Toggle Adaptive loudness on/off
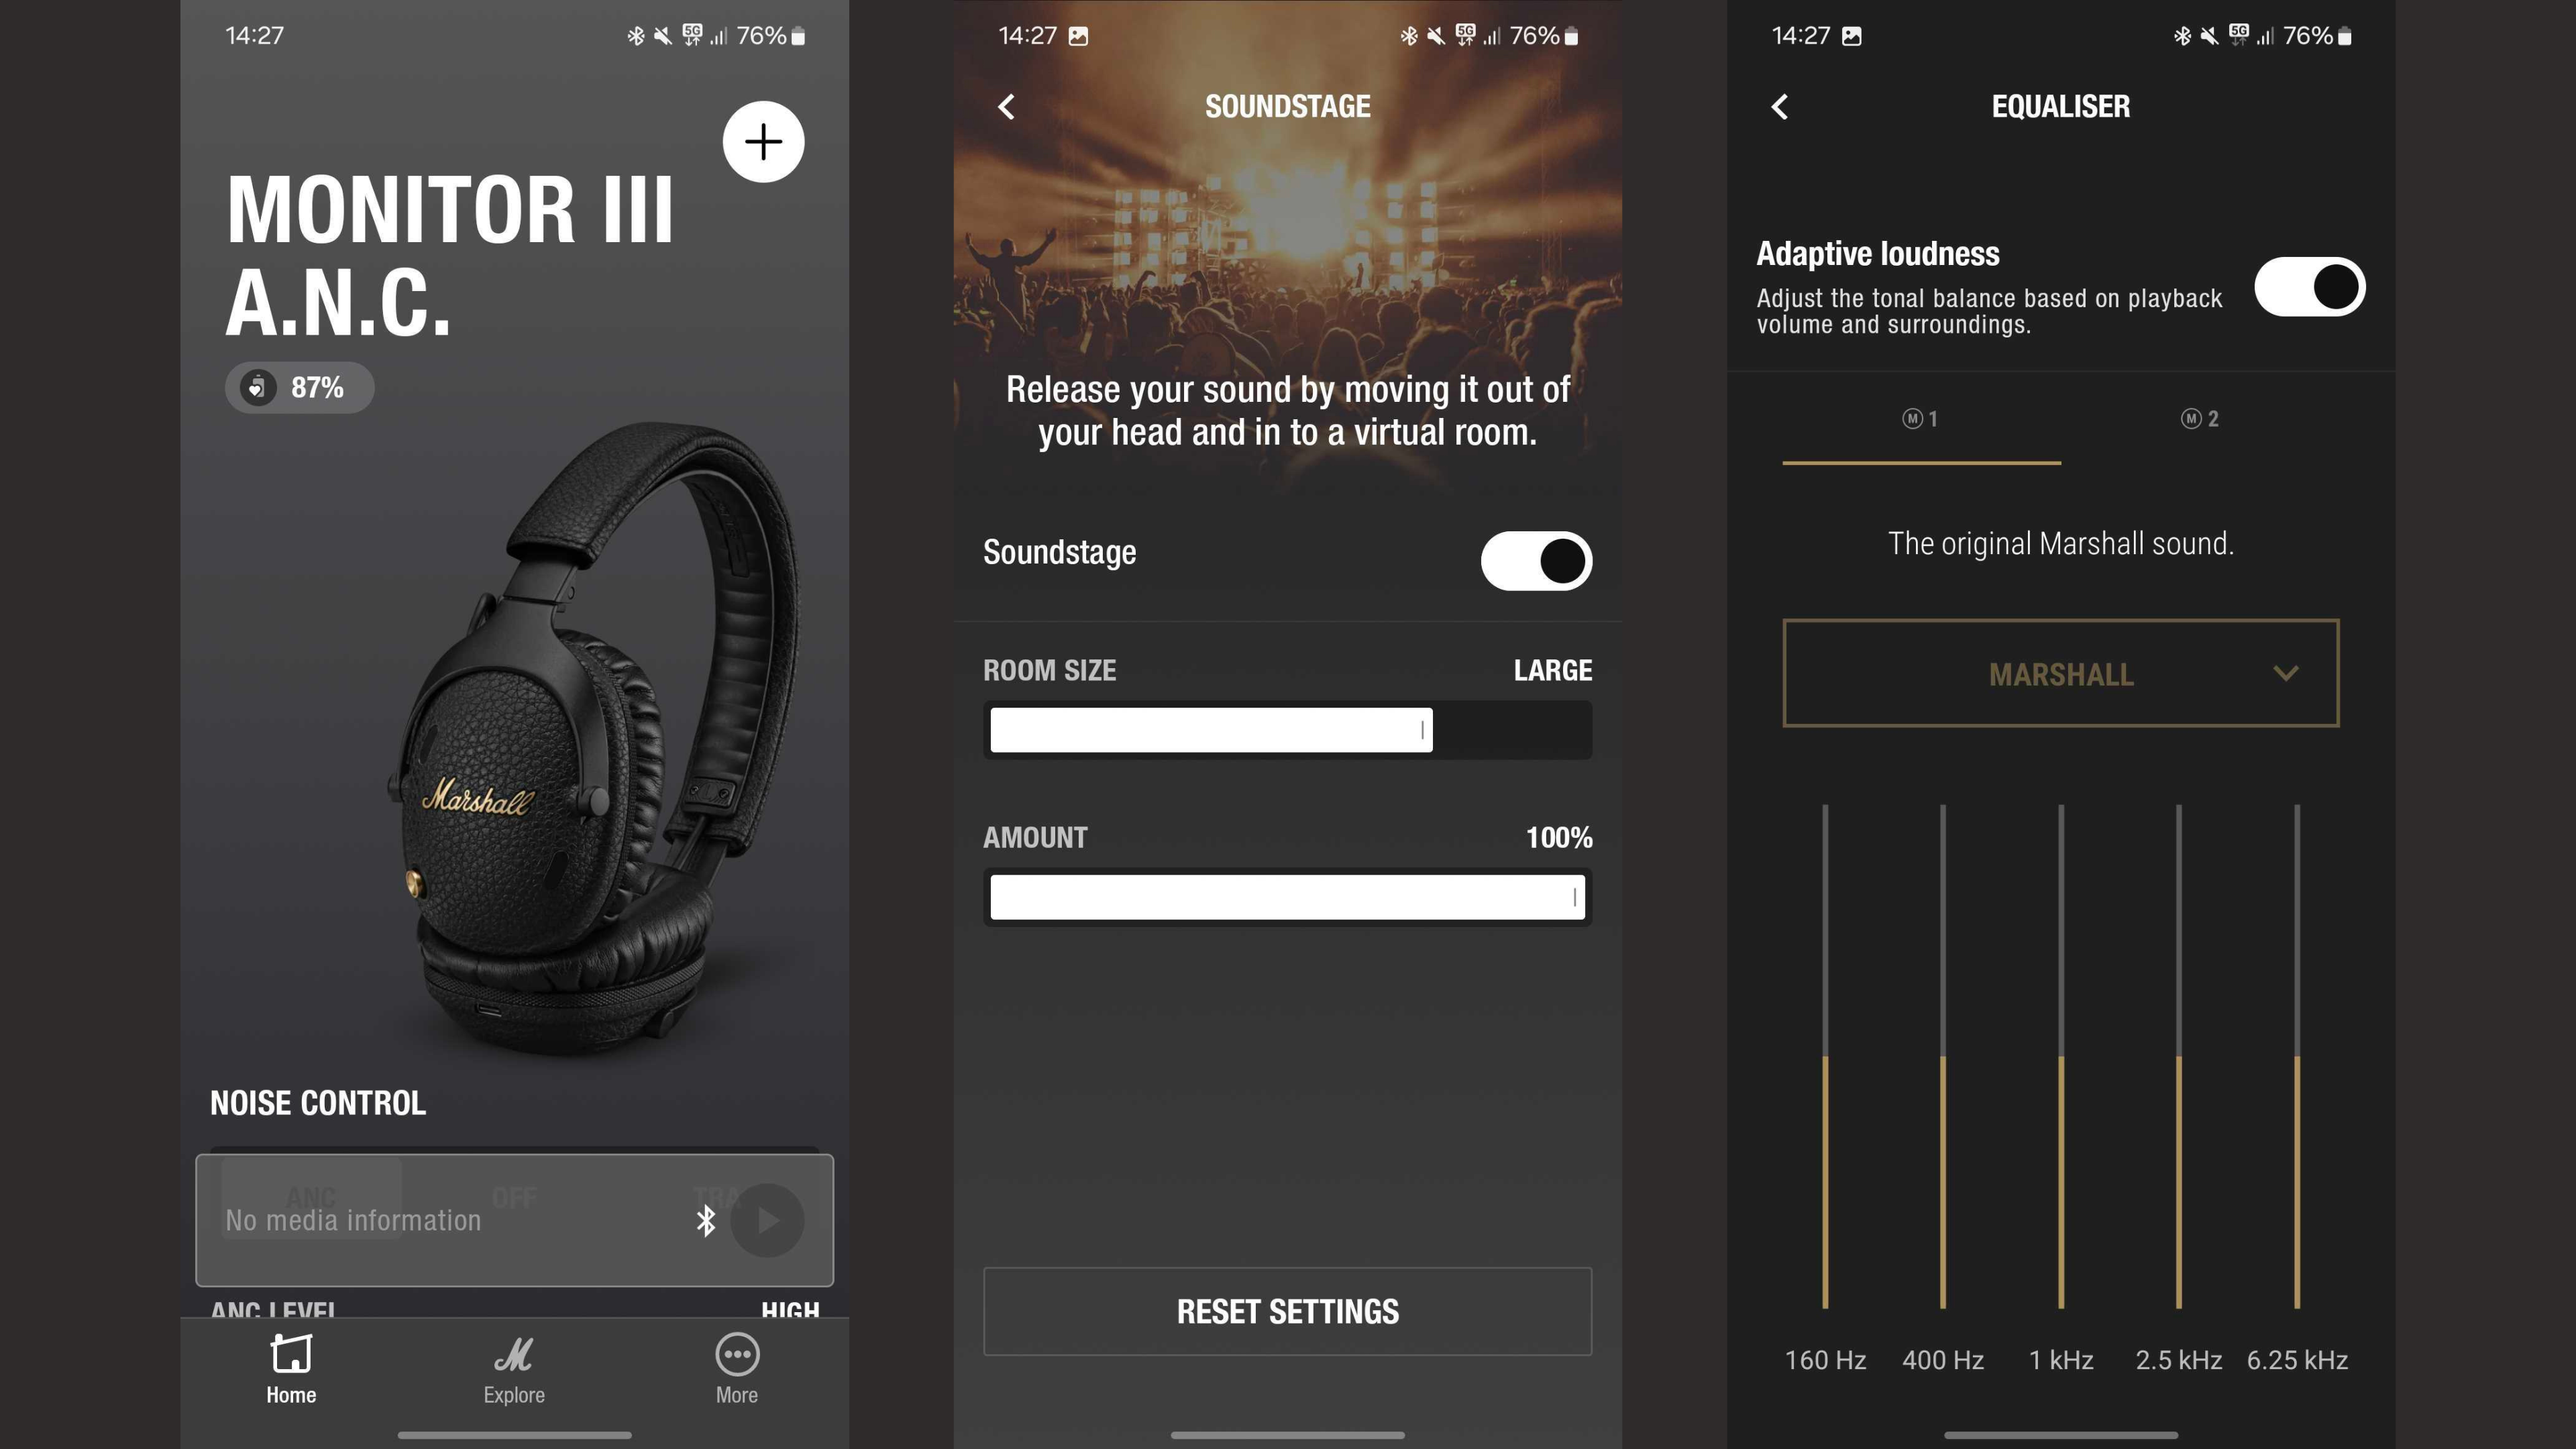 [x=2312, y=285]
